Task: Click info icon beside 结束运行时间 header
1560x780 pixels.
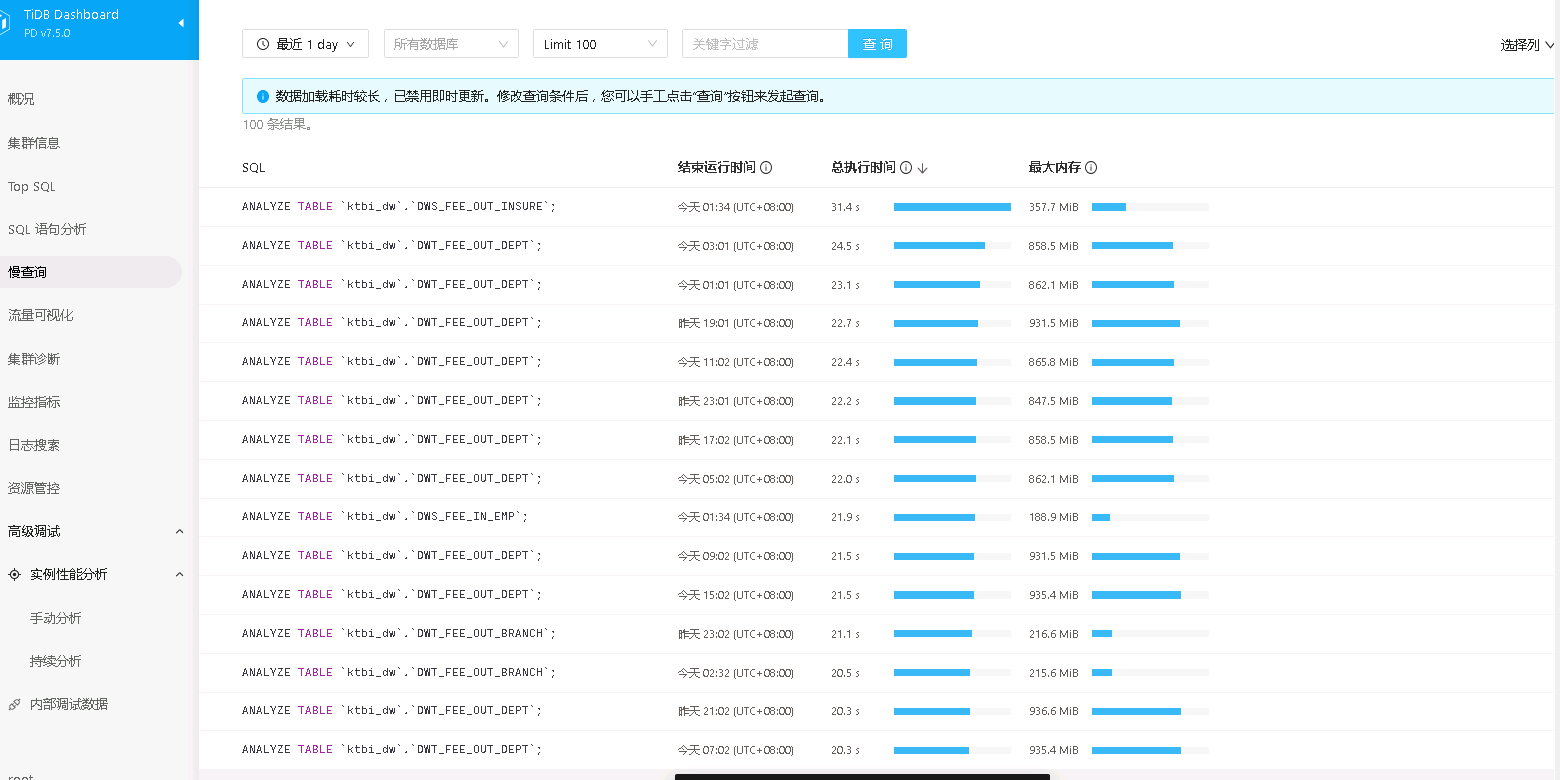Action: 766,168
